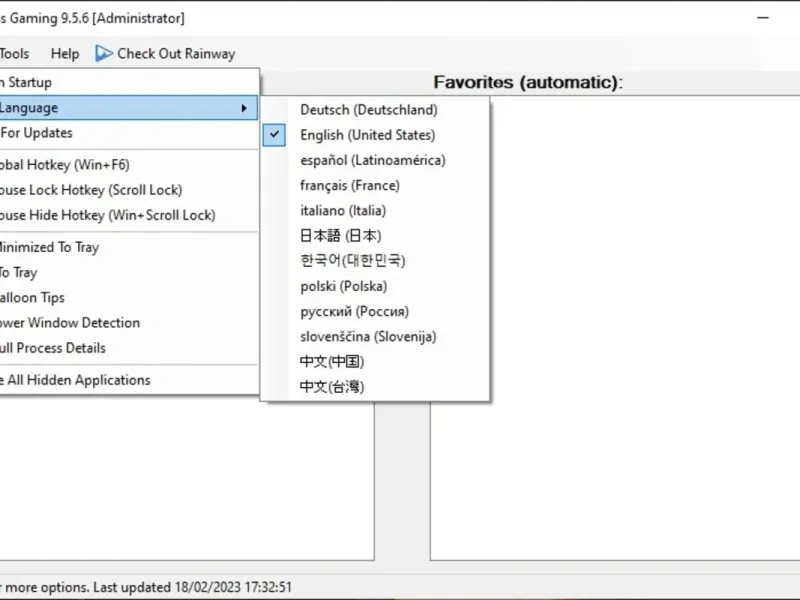Select English (United States) language
Image resolution: width=800 pixels, height=600 pixels.
click(376, 135)
